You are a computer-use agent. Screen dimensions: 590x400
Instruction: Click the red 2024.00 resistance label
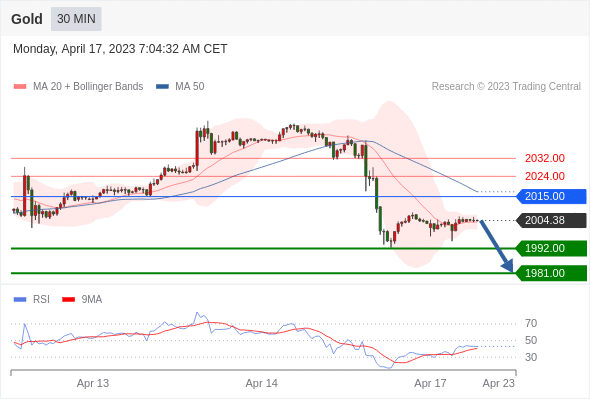coord(545,176)
